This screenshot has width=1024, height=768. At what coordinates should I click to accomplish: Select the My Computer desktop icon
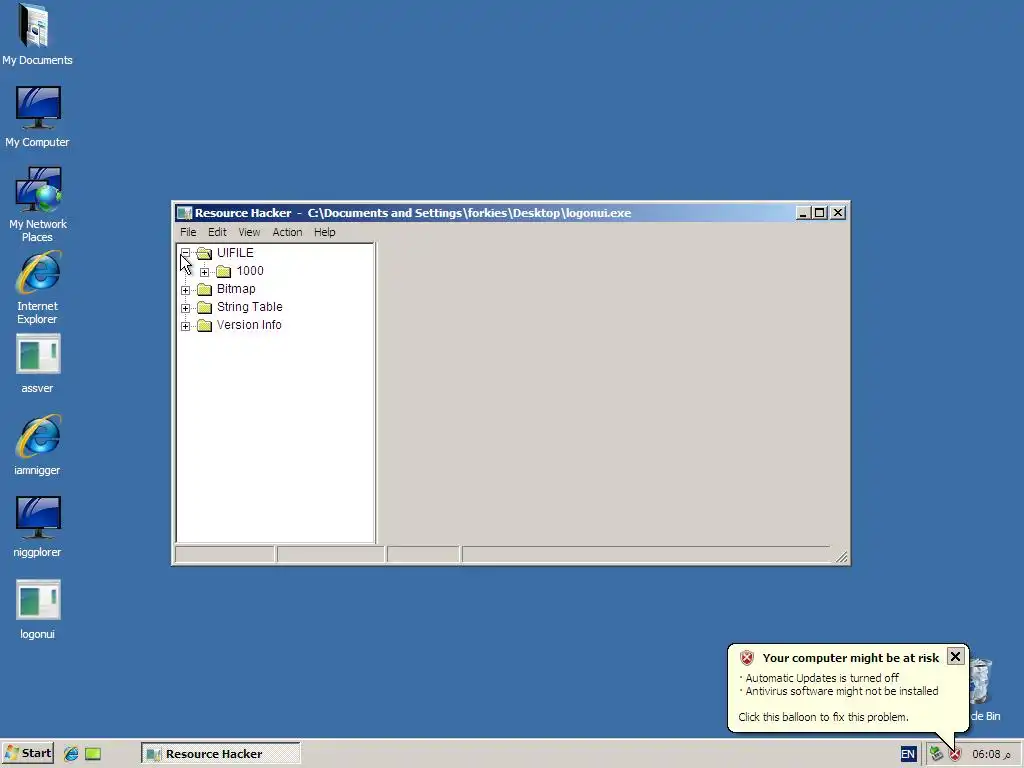click(37, 116)
